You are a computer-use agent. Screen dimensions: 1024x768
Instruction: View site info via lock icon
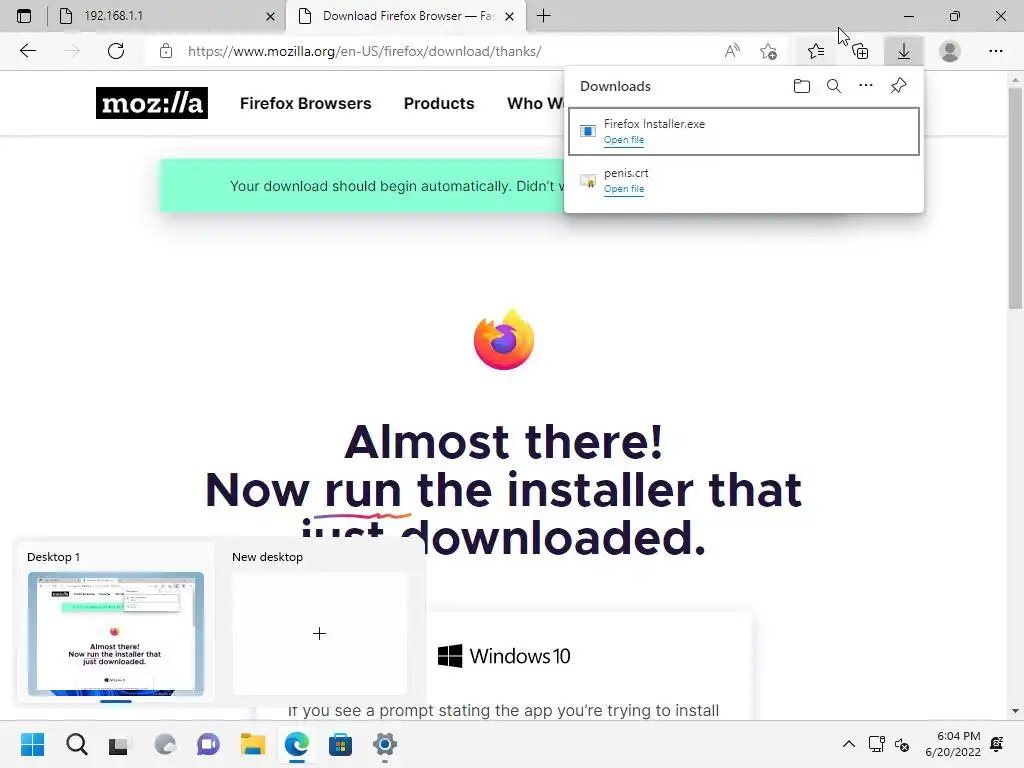pos(166,51)
